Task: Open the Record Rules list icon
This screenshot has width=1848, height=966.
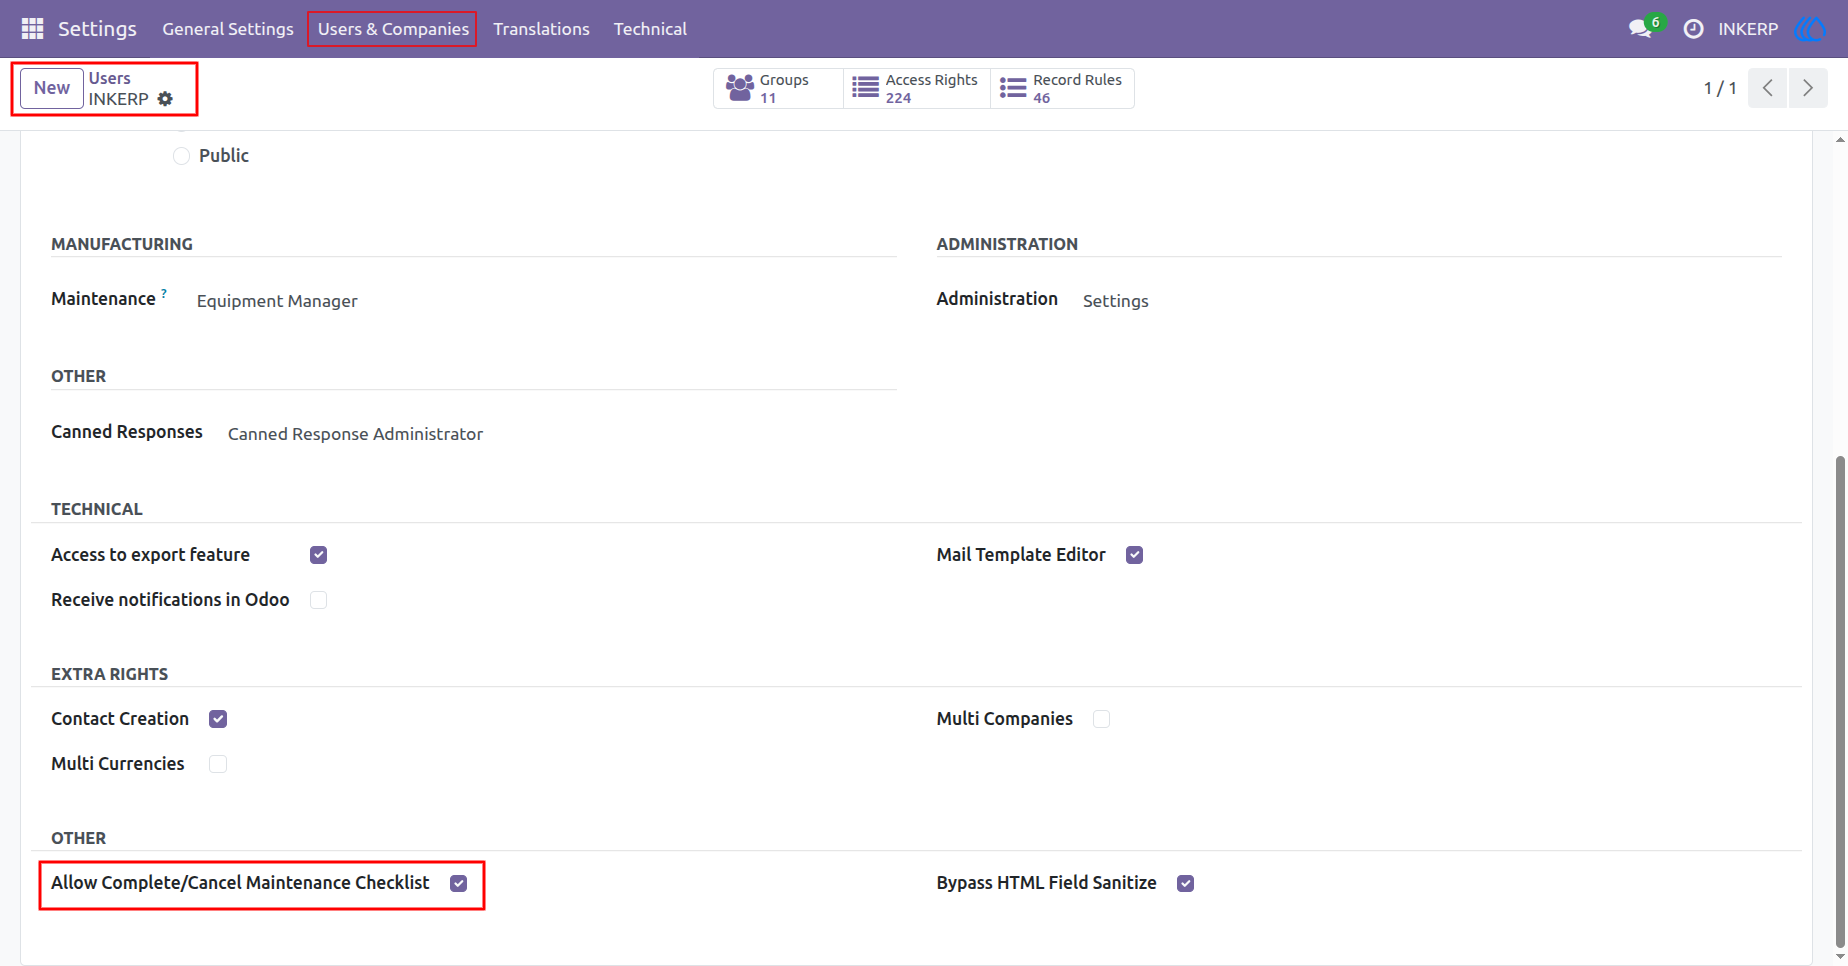Action: [x=1013, y=88]
